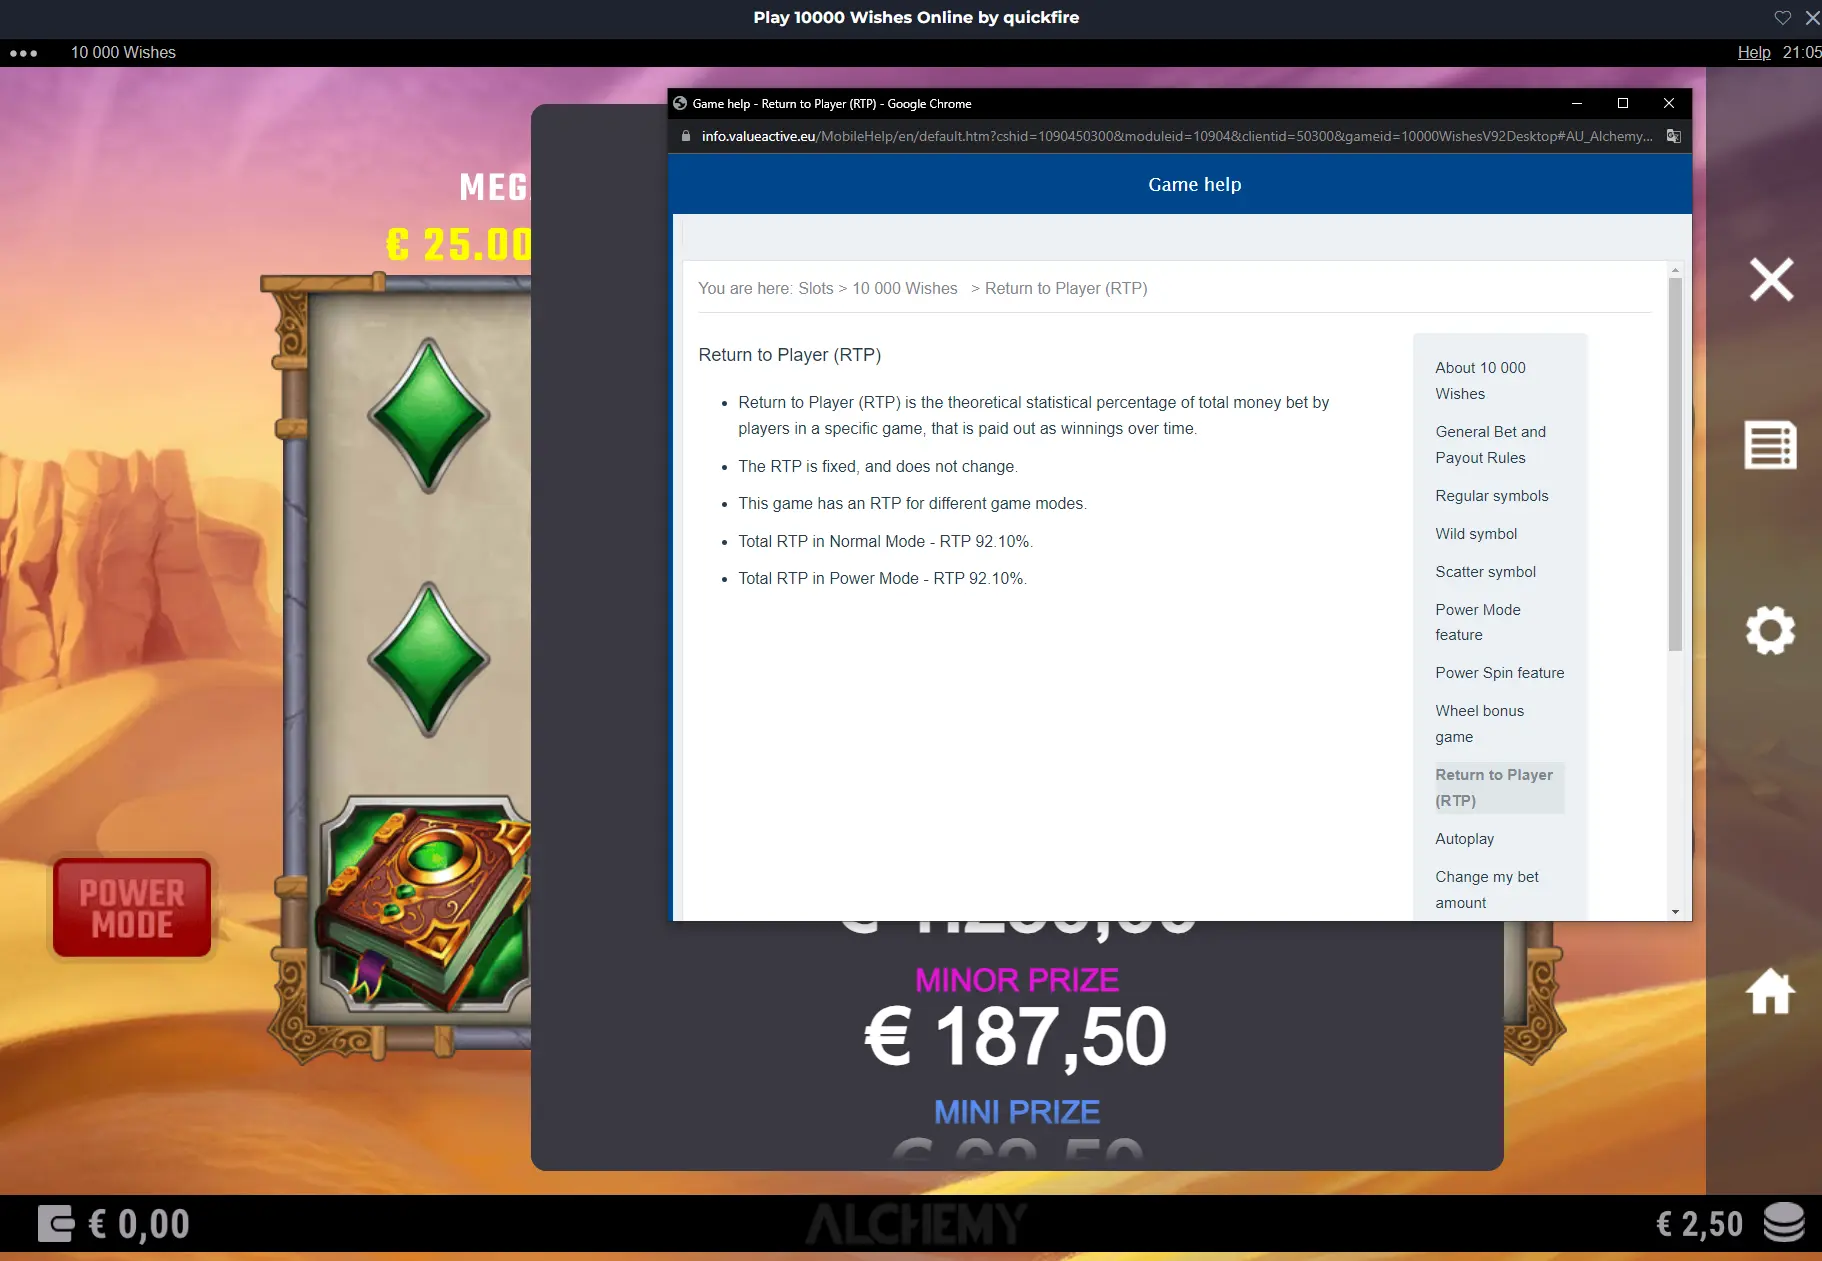Open Autoplay help topic

coord(1464,839)
